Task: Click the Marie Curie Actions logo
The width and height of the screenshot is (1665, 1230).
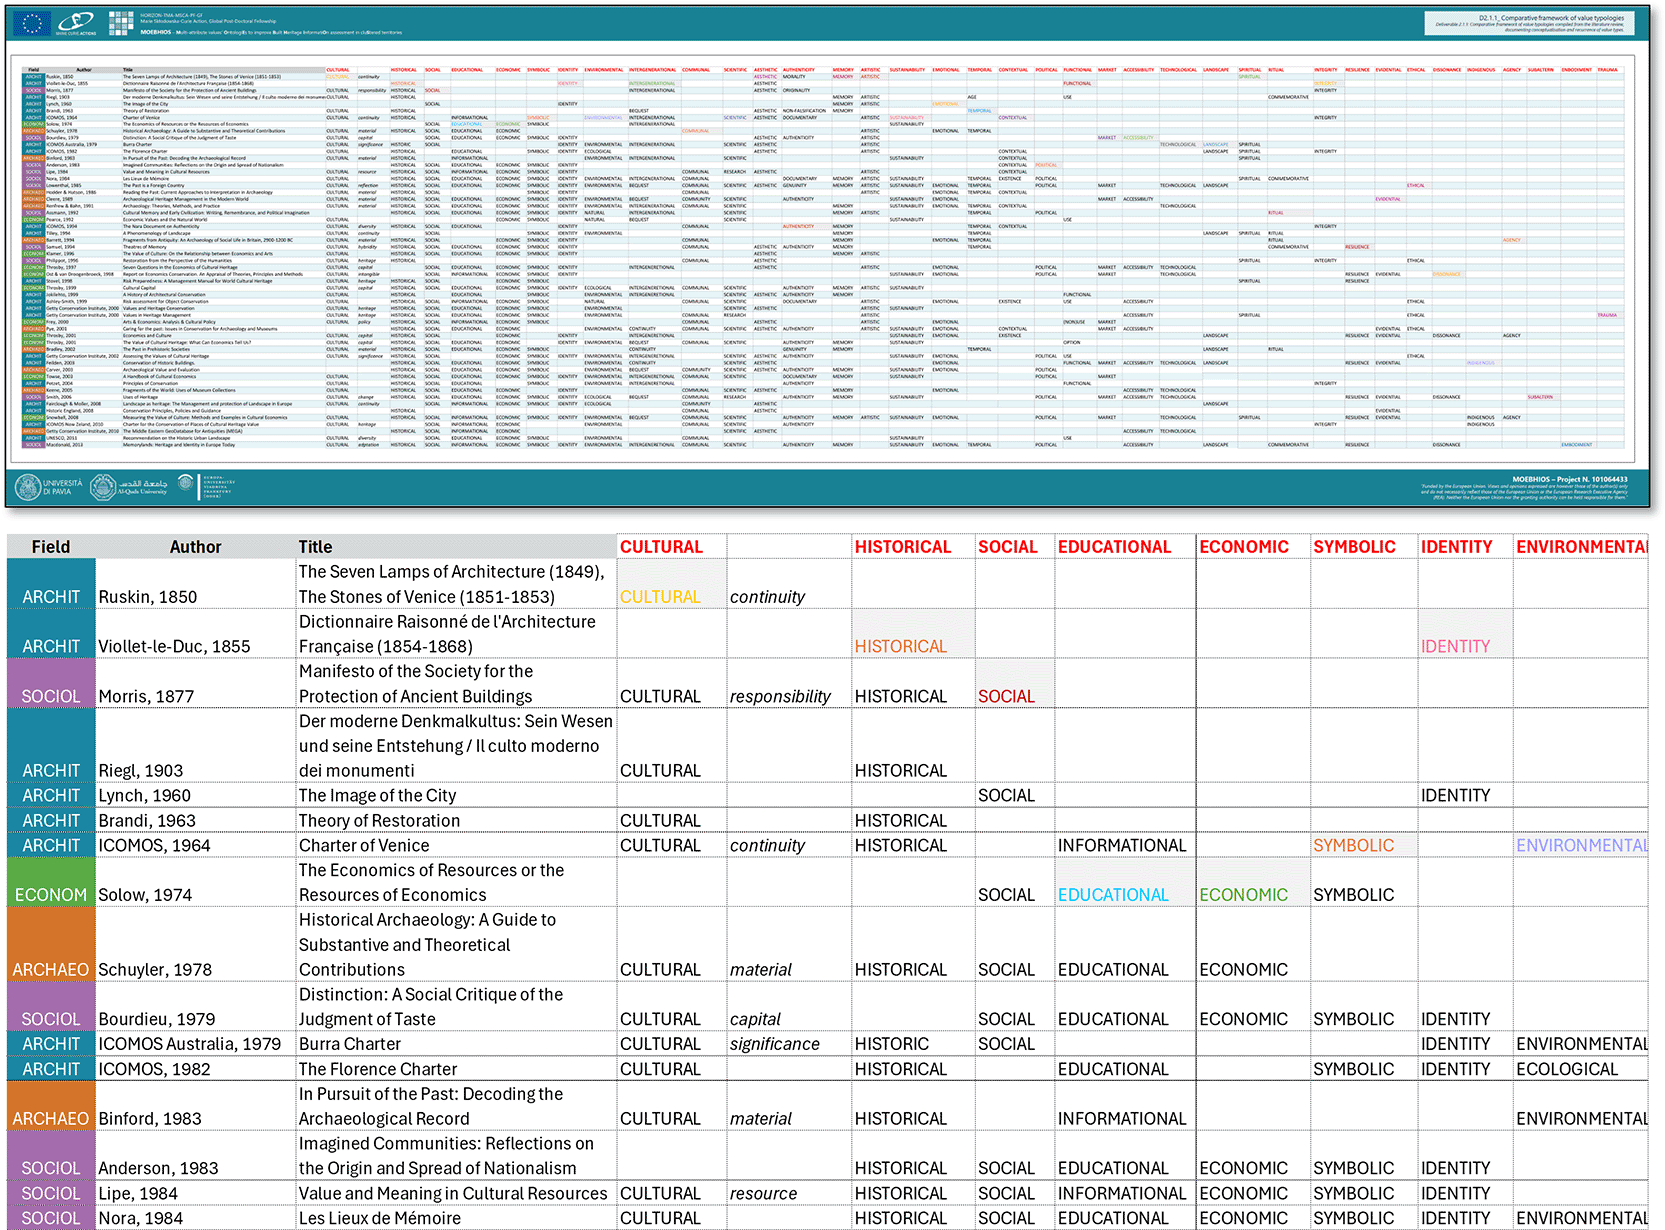Action: pyautogui.click(x=76, y=24)
